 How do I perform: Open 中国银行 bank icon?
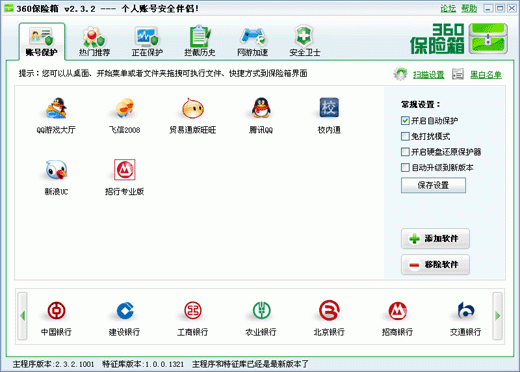[x=56, y=310]
